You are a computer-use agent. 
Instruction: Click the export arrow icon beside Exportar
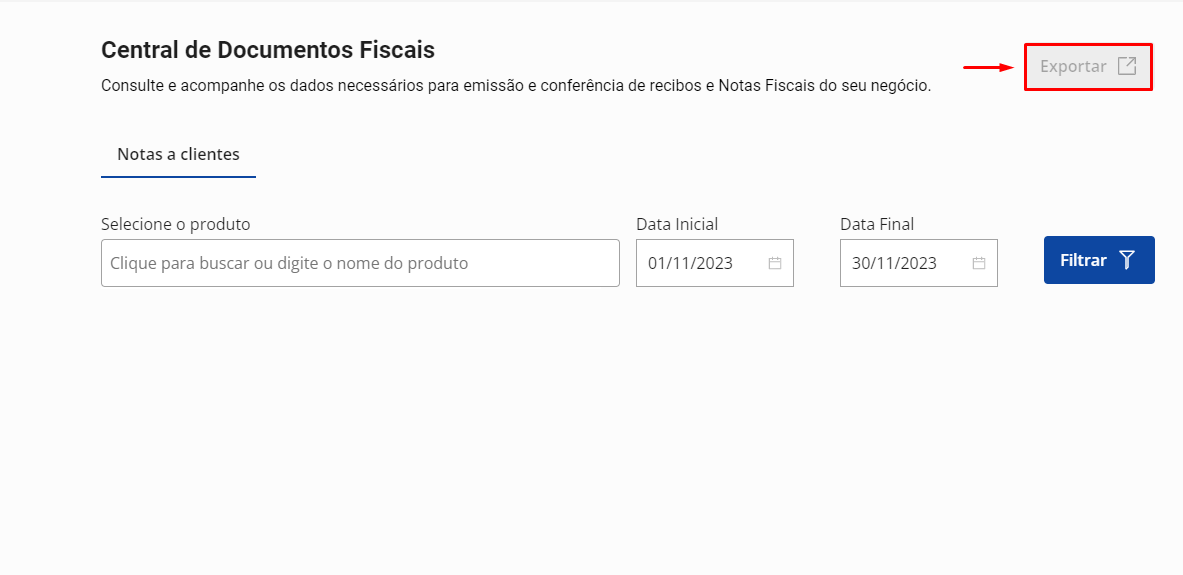pyautogui.click(x=1127, y=66)
